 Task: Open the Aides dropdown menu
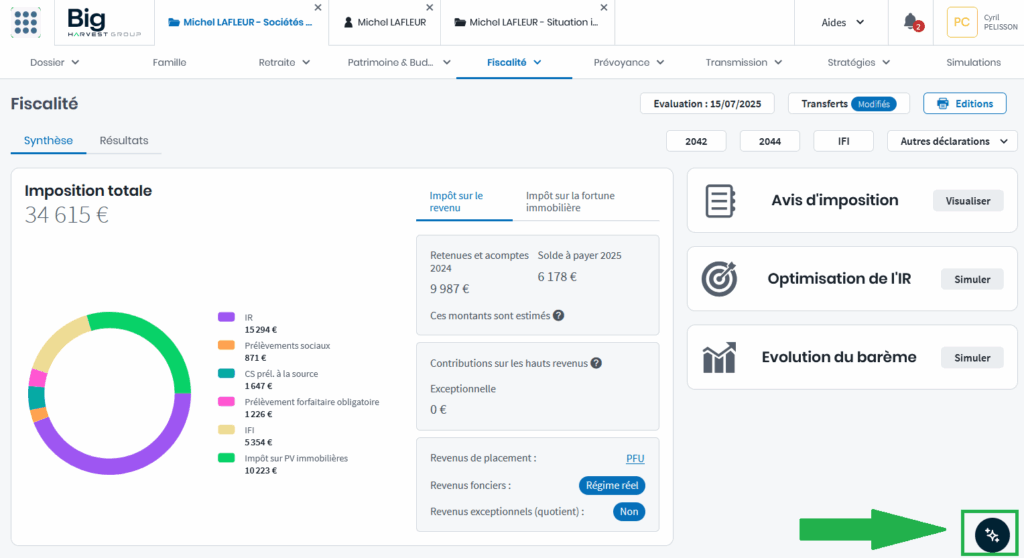tap(842, 22)
